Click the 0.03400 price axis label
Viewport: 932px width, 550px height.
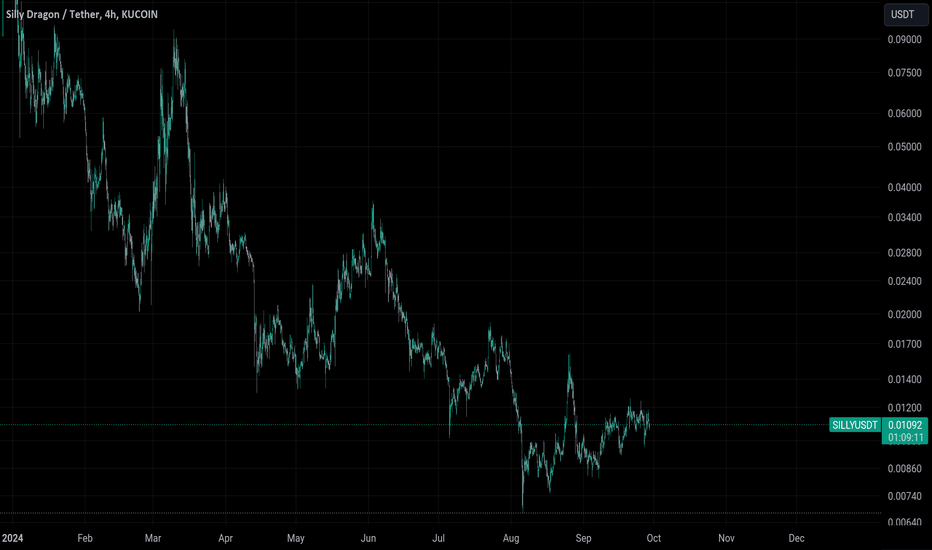[904, 218]
